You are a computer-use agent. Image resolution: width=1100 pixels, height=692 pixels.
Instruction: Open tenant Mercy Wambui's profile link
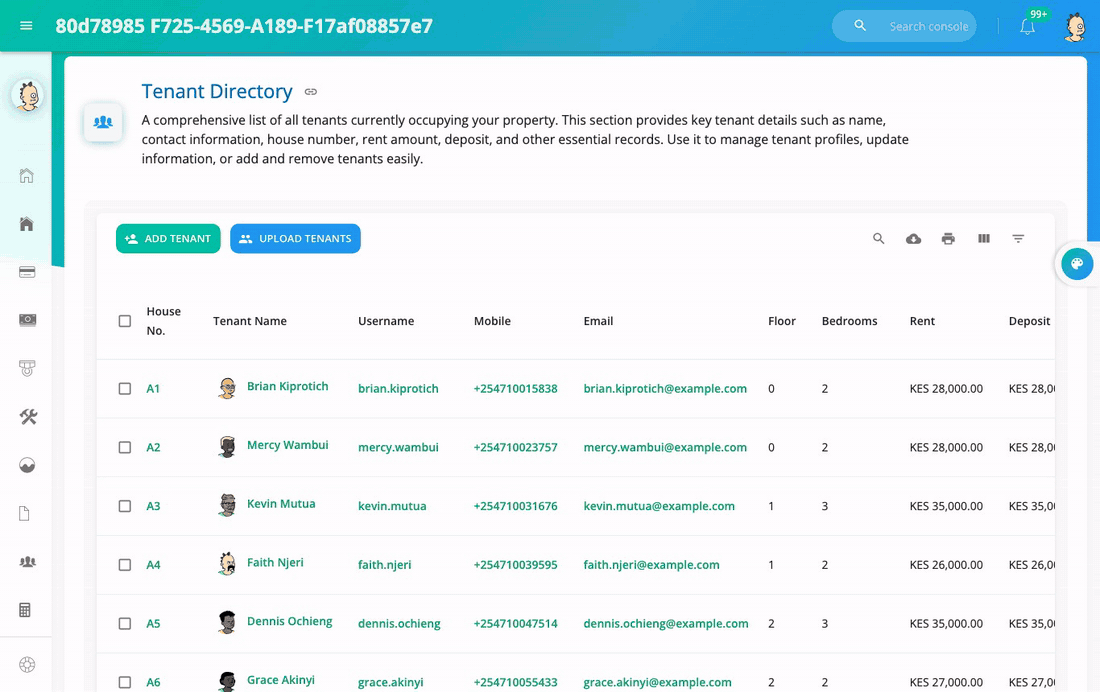pyautogui.click(x=288, y=445)
